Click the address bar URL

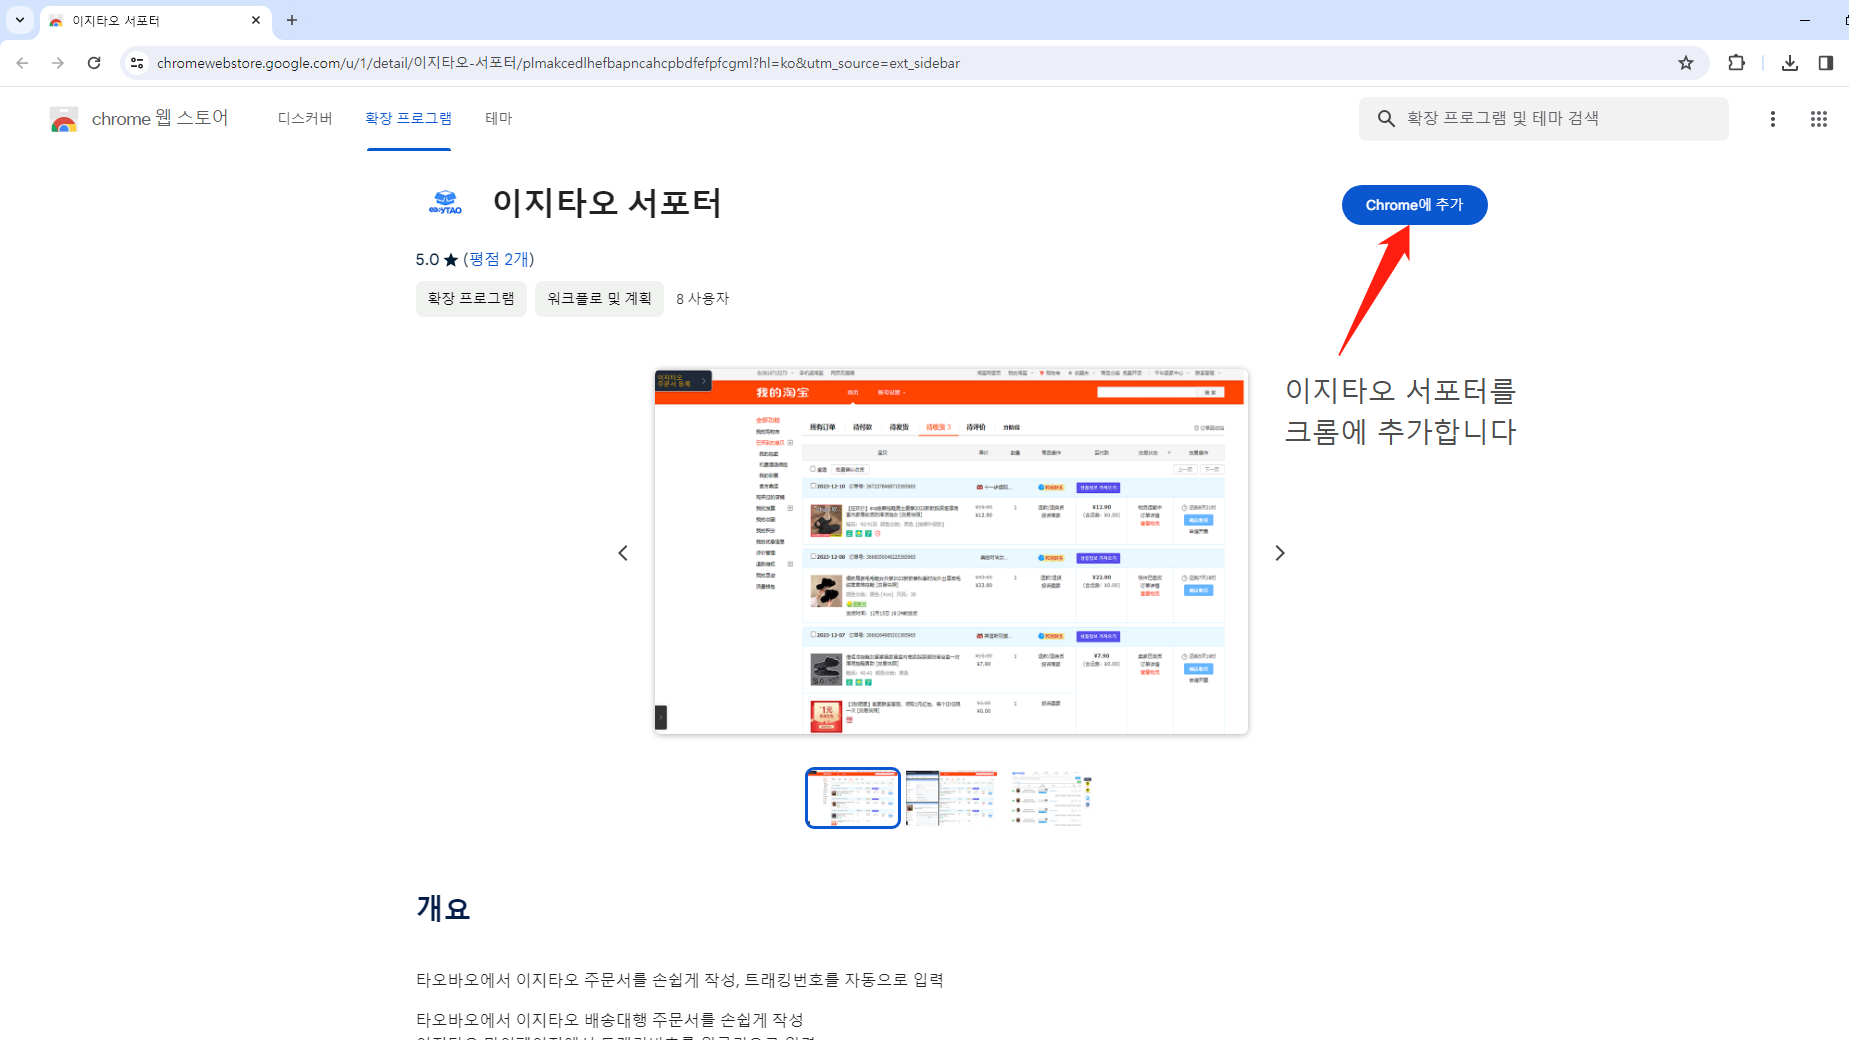pyautogui.click(x=558, y=63)
